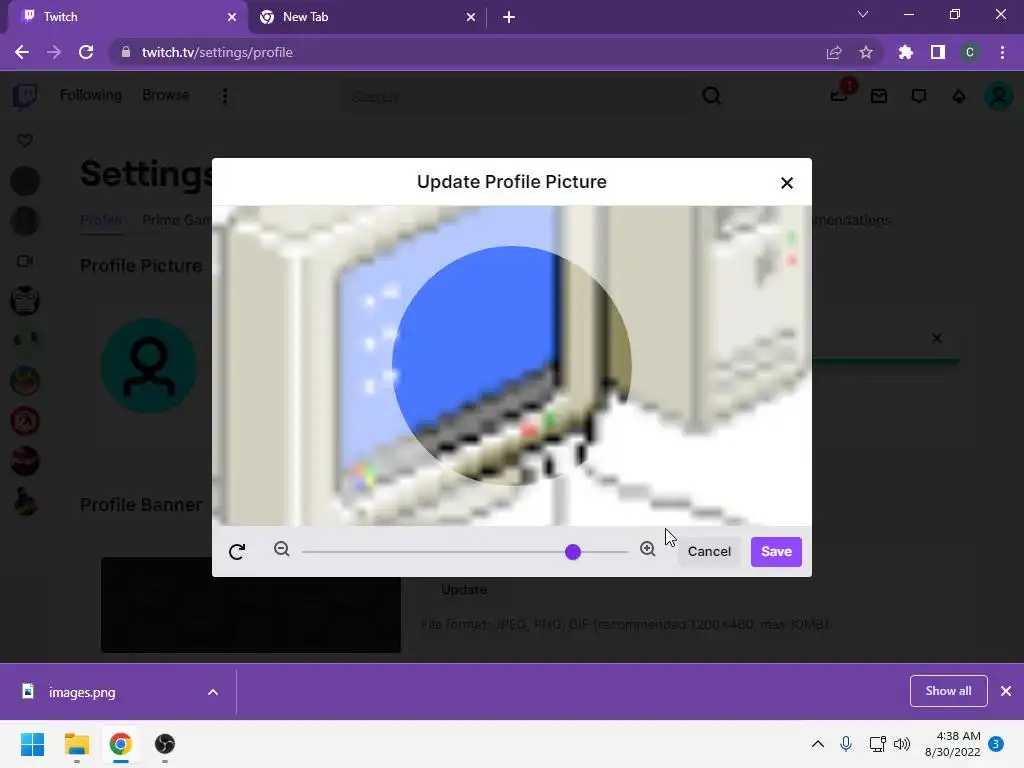Open OBS Studio from the taskbar

(x=165, y=744)
